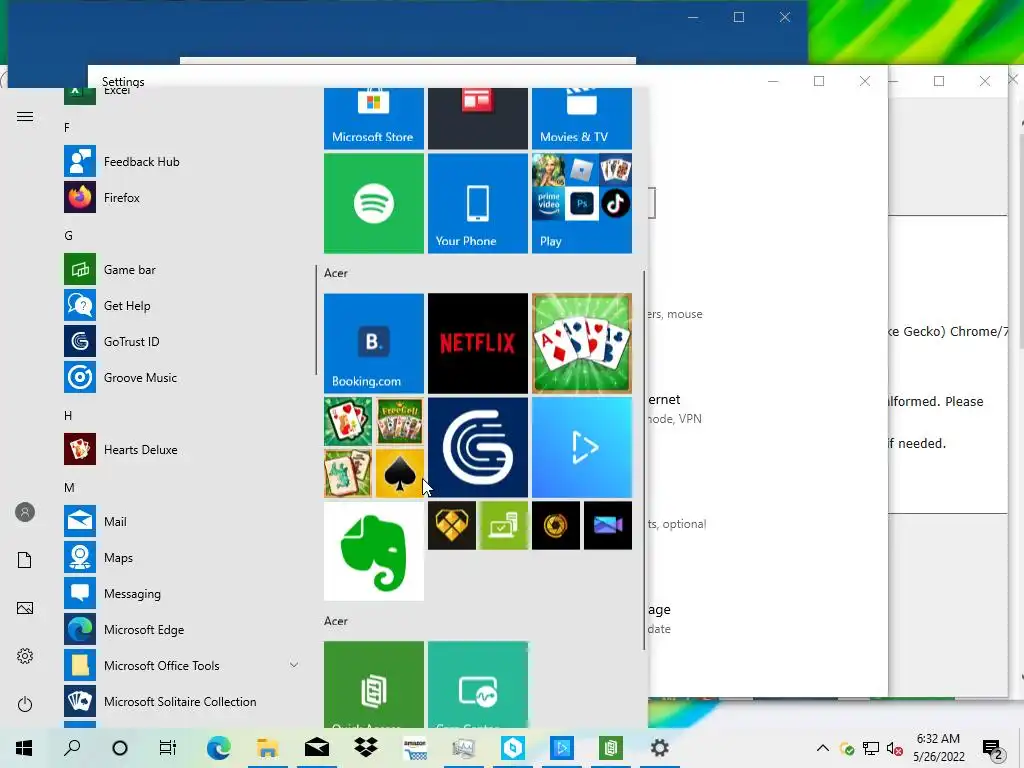Screen dimensions: 1024x768
Task: Open Microsoft Solitaire Collection in the app list
Action: [183, 701]
